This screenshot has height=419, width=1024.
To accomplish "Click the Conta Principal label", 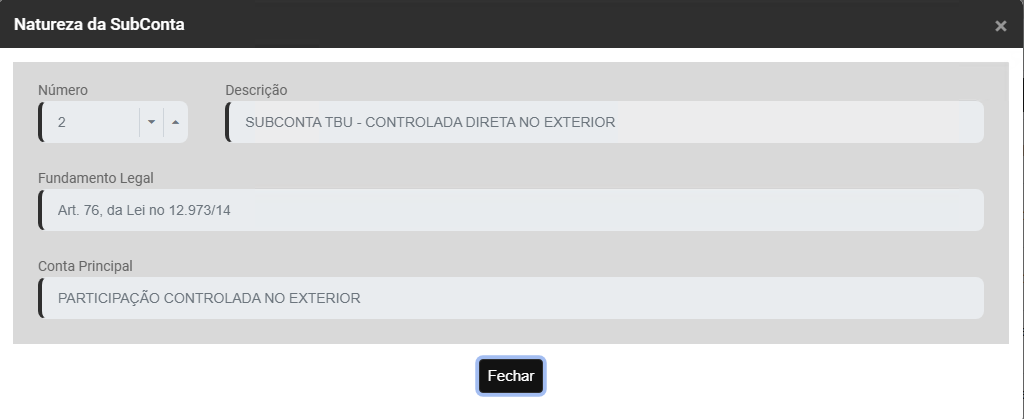I will click(x=85, y=266).
